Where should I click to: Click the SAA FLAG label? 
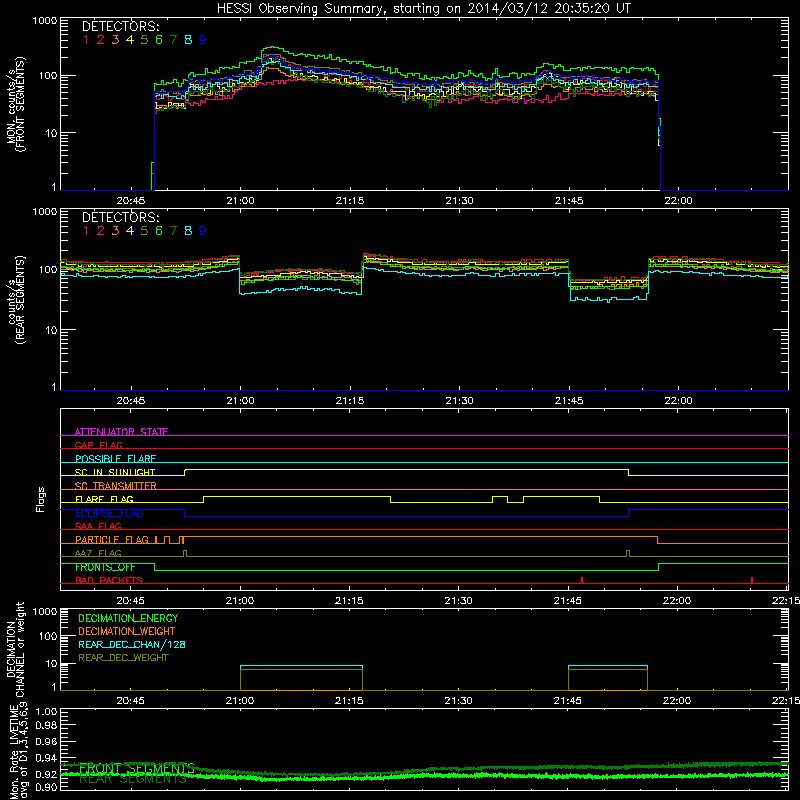point(98,526)
